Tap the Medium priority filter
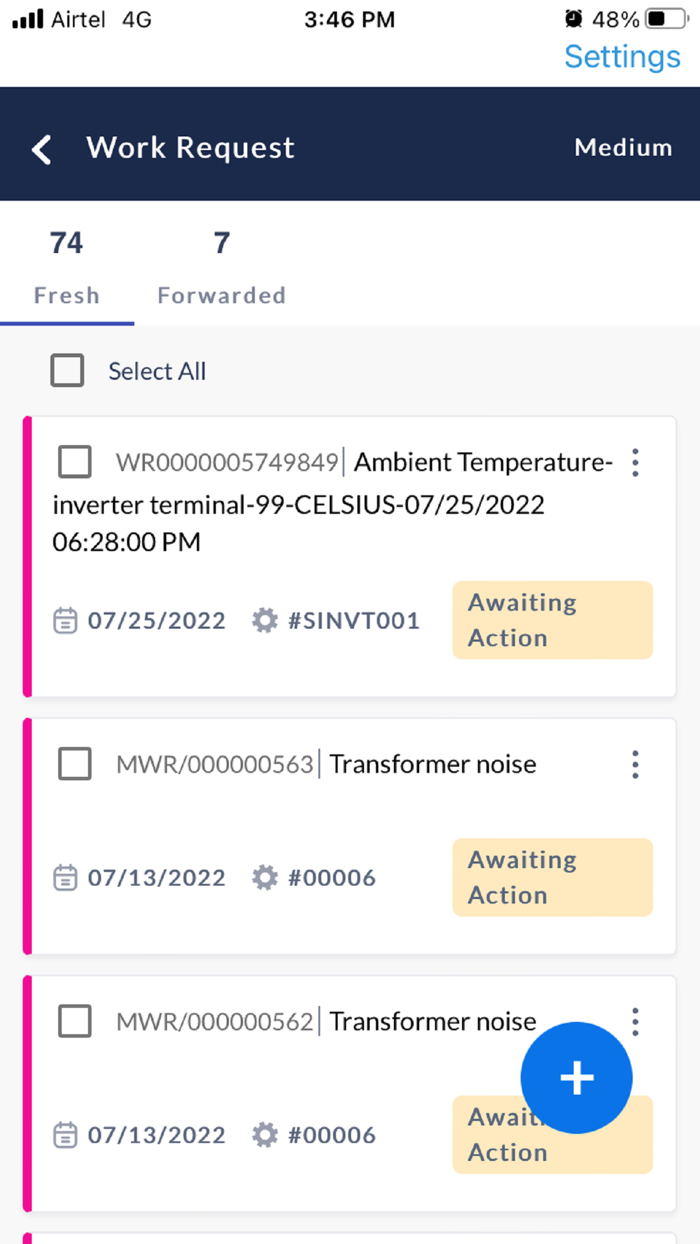 [623, 148]
